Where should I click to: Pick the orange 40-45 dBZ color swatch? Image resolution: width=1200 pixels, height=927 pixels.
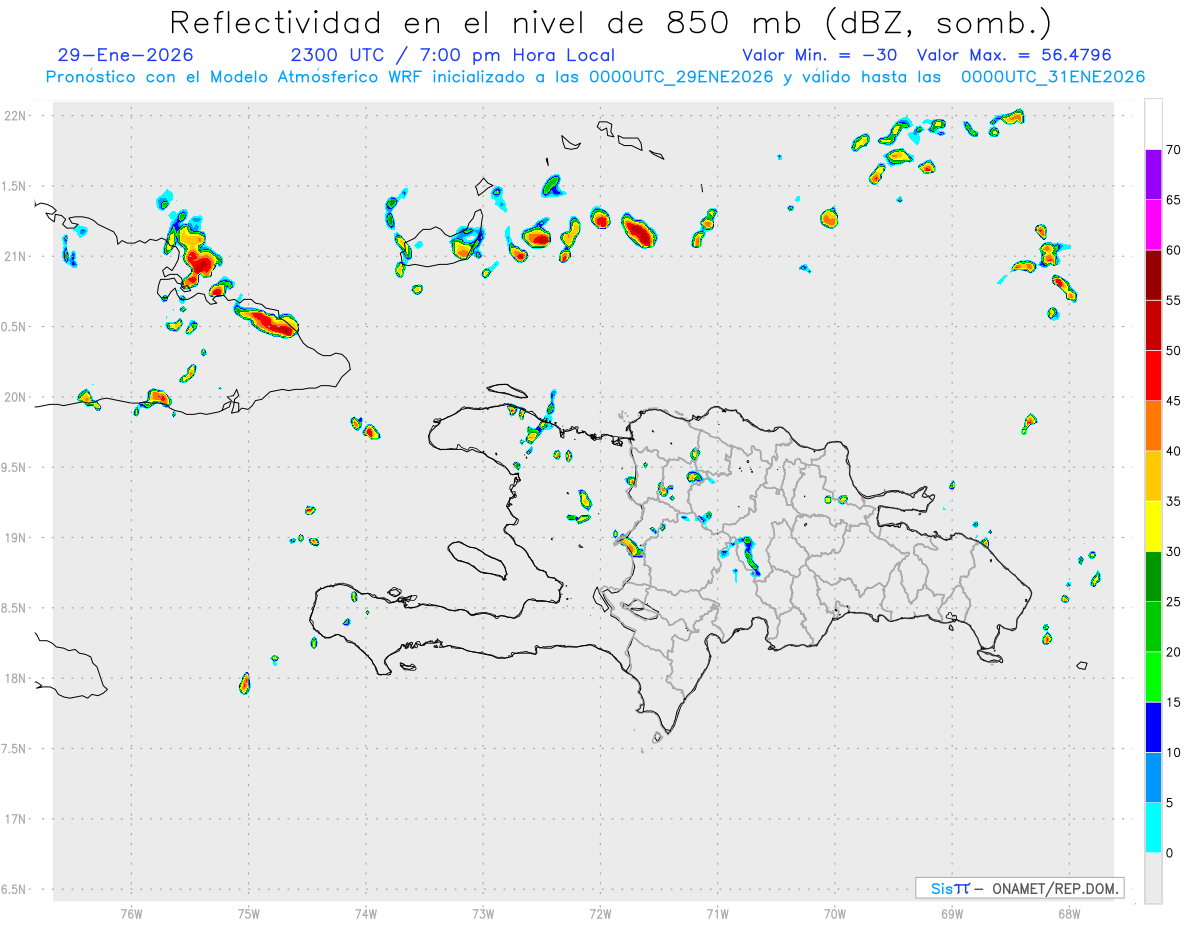1153,426
